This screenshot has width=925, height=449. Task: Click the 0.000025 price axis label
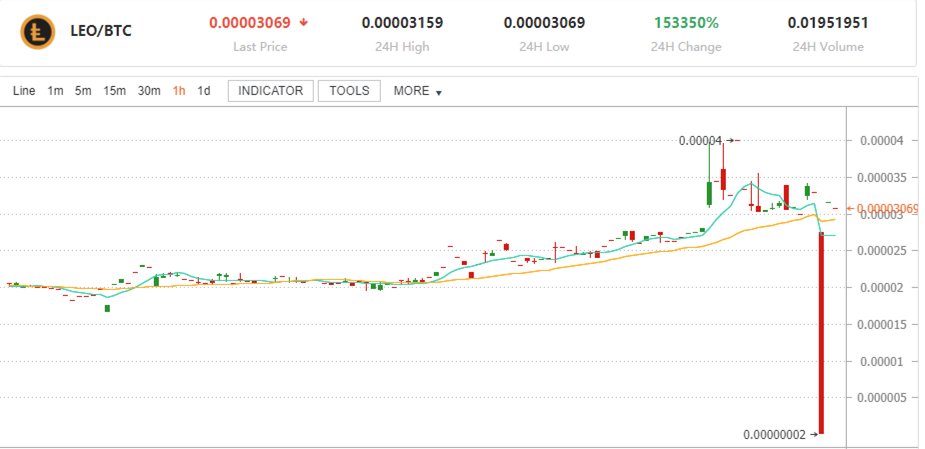tap(882, 251)
